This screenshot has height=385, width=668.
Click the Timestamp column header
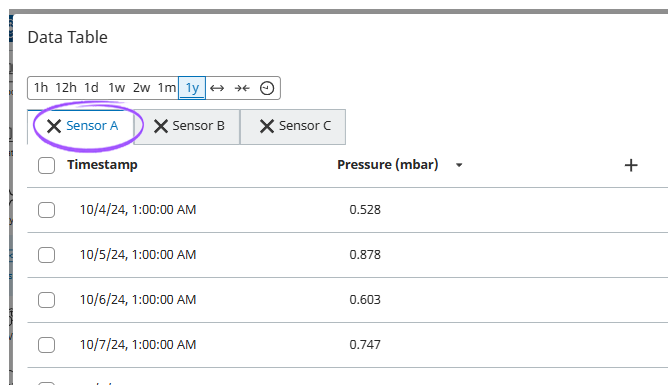click(102, 165)
